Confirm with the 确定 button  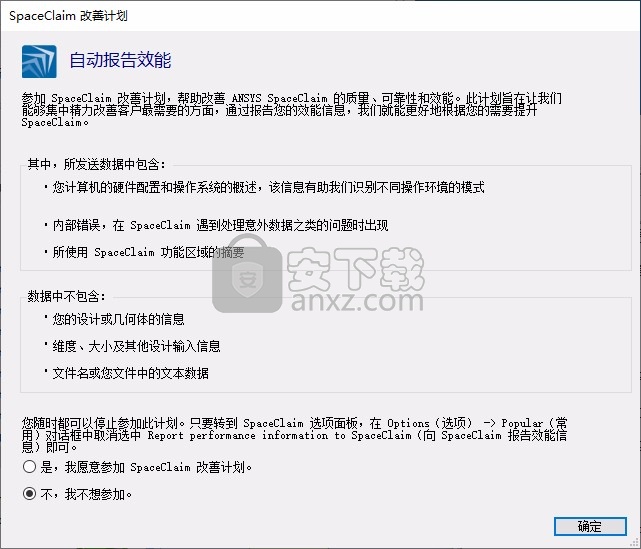(590, 526)
